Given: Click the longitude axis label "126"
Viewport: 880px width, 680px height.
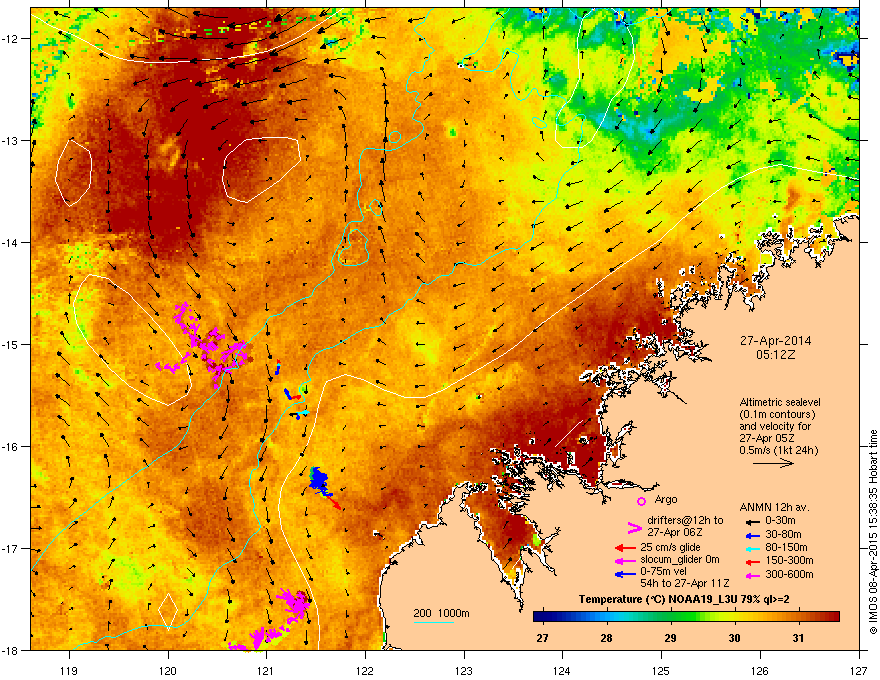Looking at the screenshot, I should pos(760,671).
